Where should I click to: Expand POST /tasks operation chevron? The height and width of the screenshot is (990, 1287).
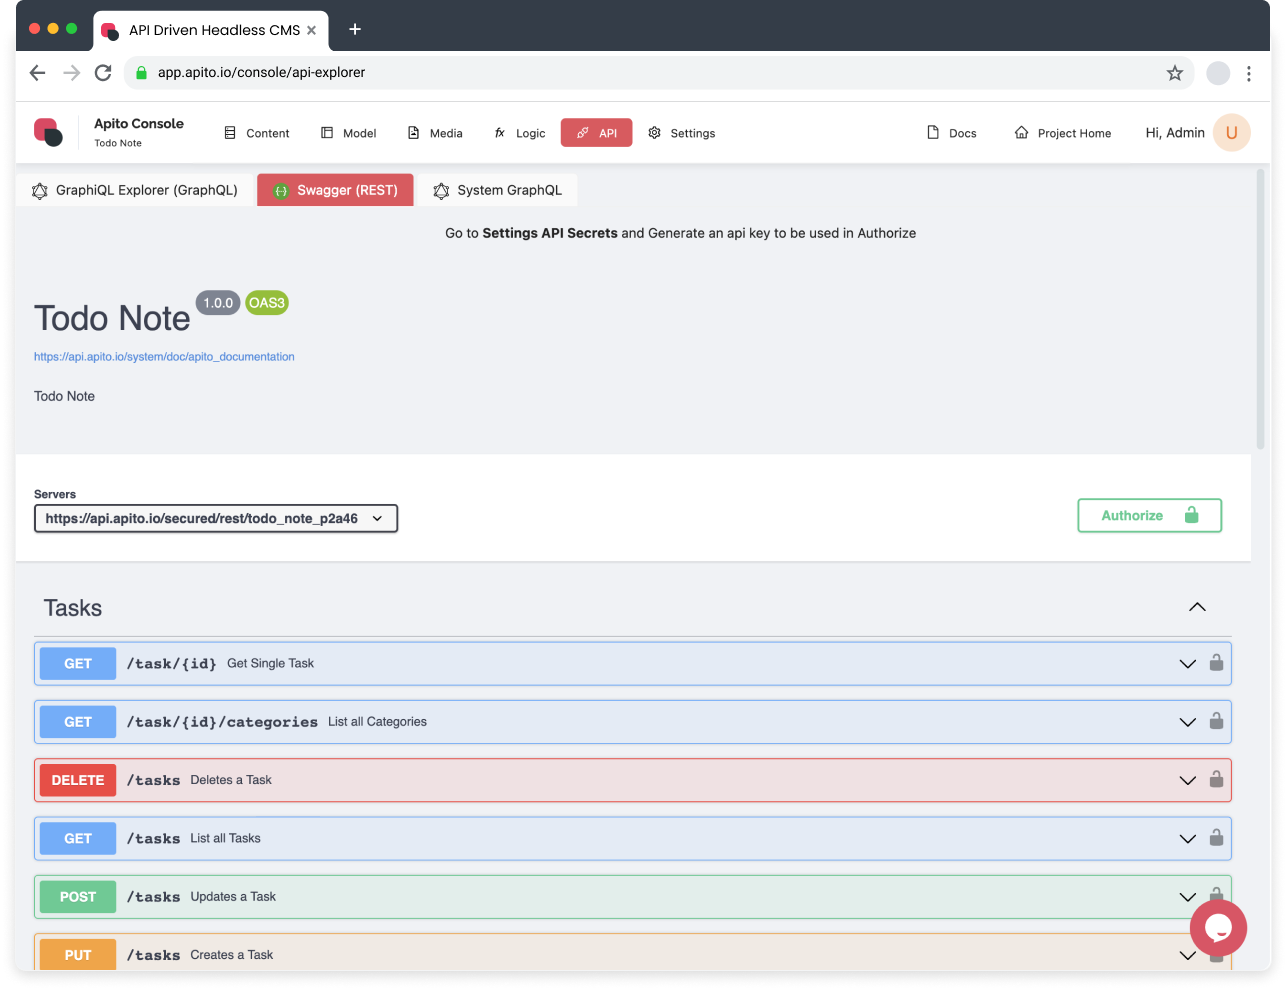click(1188, 897)
